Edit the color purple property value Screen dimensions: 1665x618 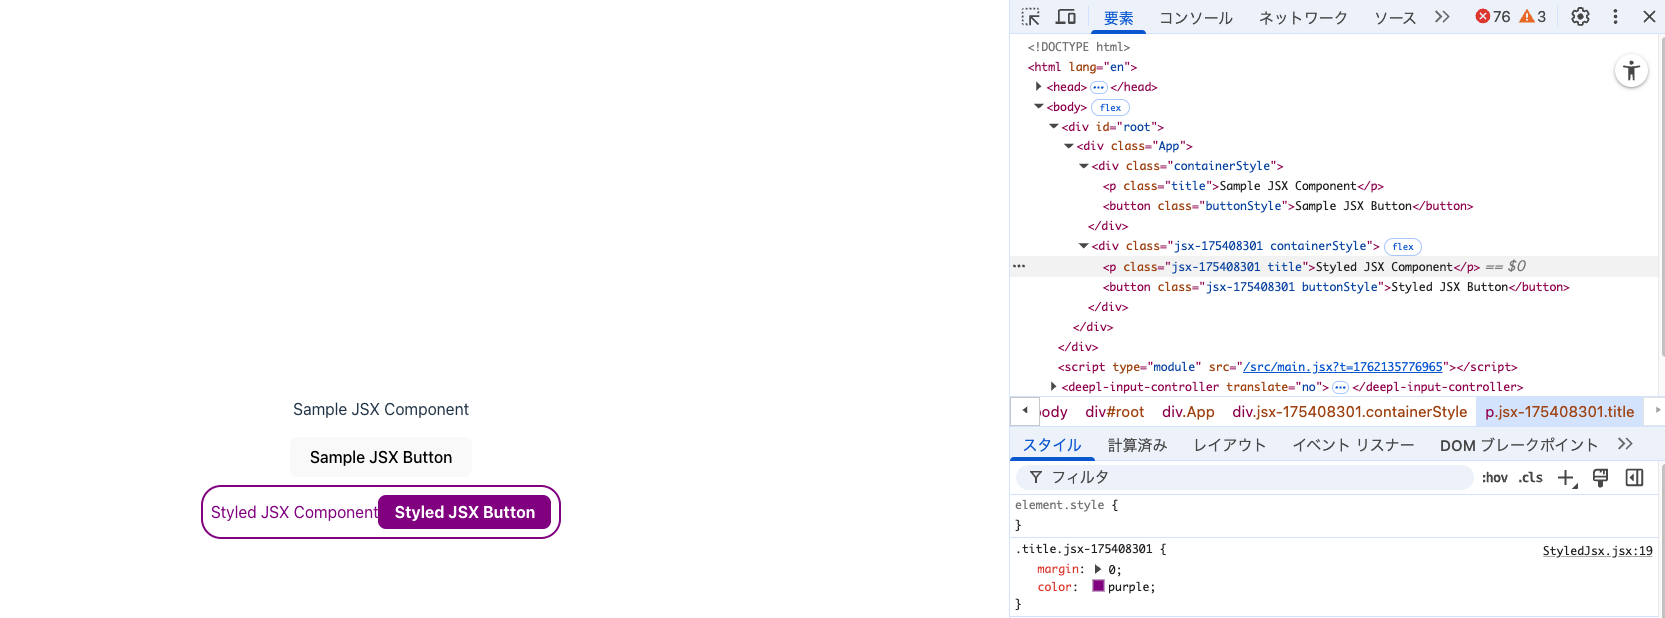point(1131,587)
